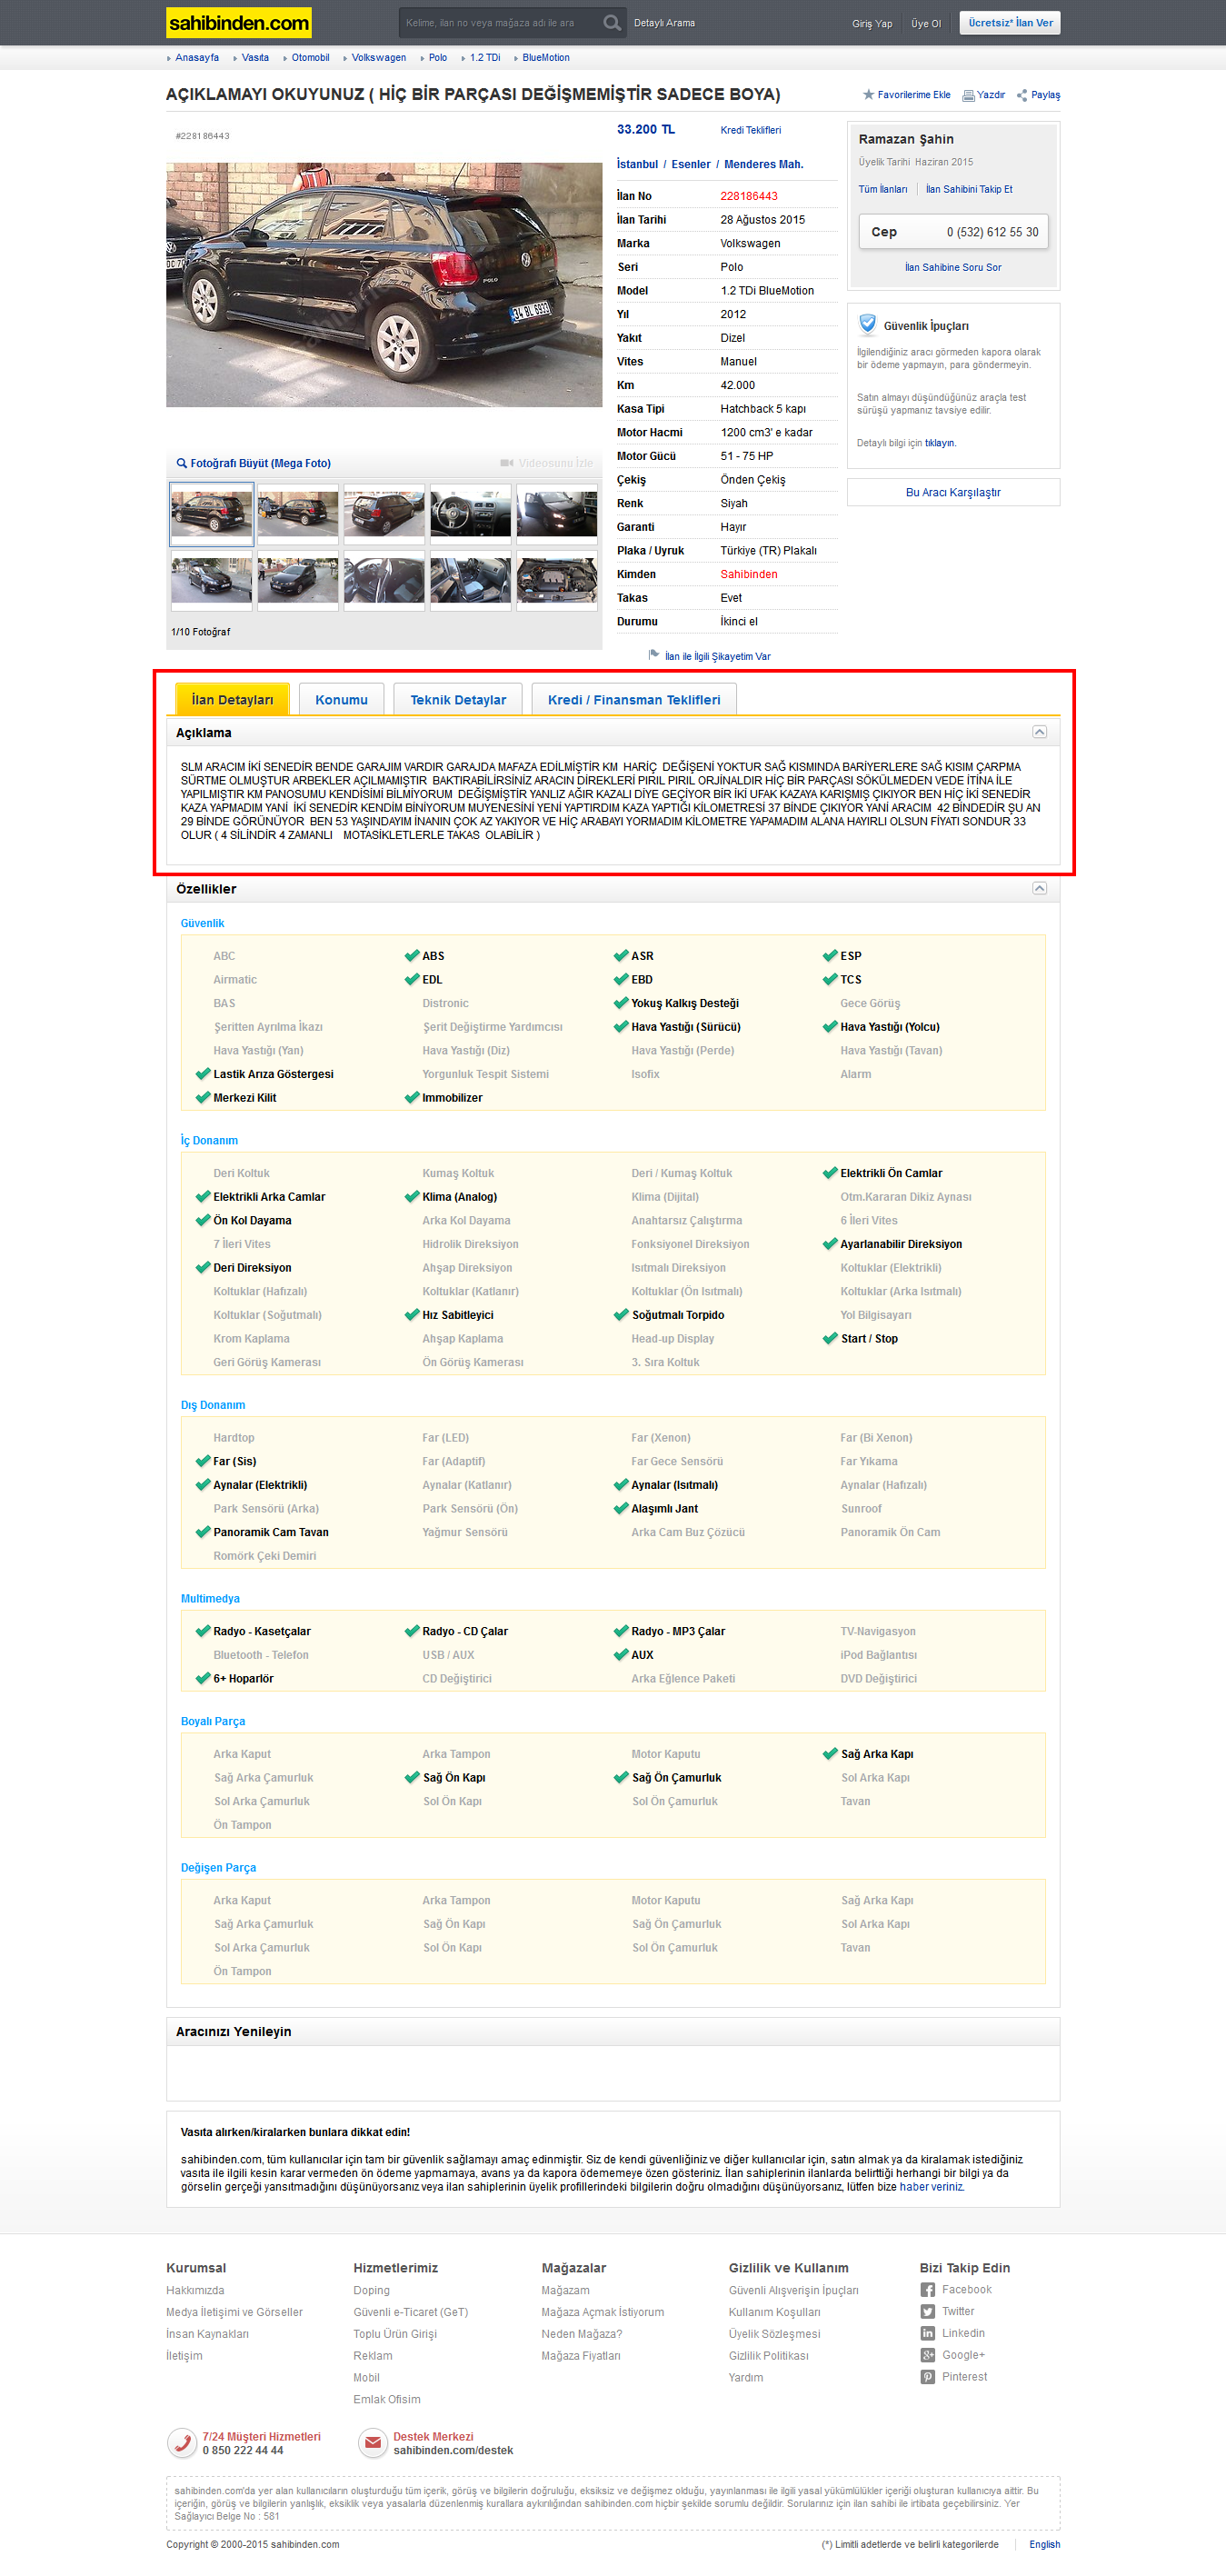Click the Videosunu İzle camera icon

coord(507,463)
